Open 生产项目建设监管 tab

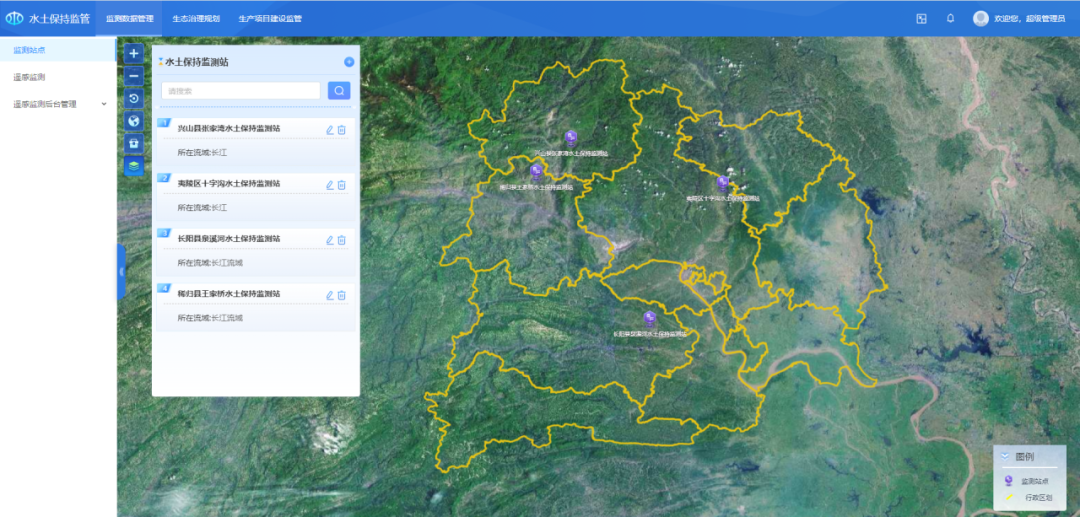point(270,18)
